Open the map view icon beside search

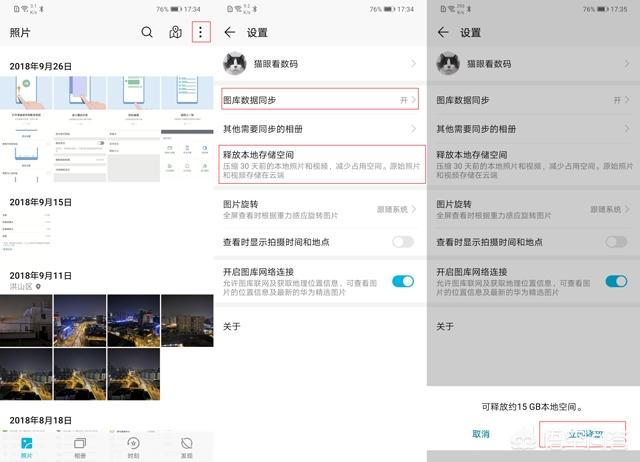tap(175, 33)
